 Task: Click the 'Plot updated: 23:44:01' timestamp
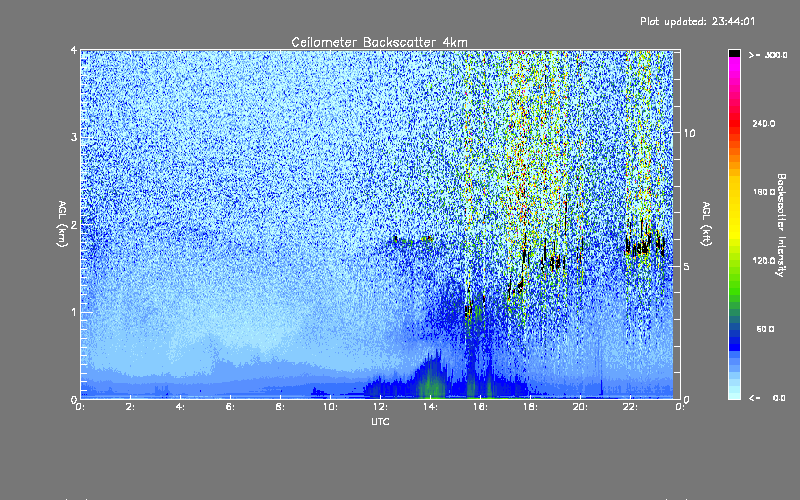[x=697, y=21]
